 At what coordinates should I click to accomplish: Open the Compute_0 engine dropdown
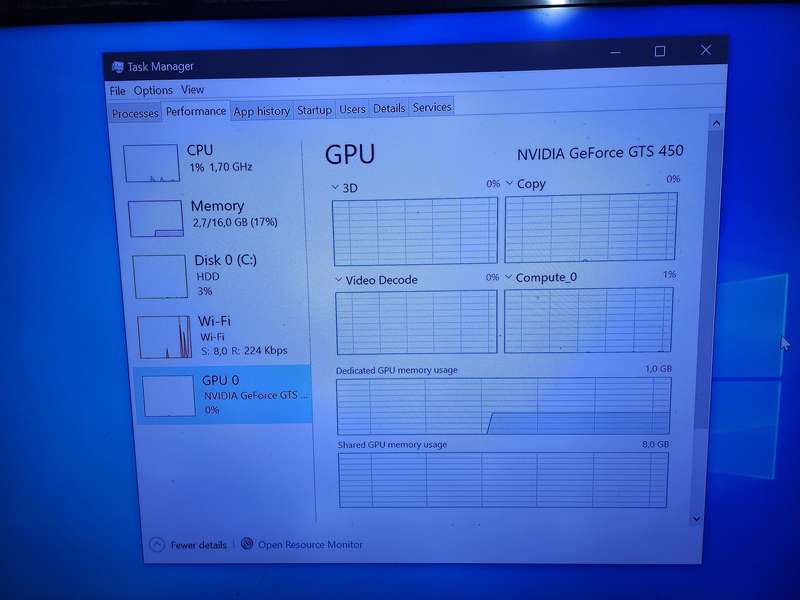pos(508,277)
